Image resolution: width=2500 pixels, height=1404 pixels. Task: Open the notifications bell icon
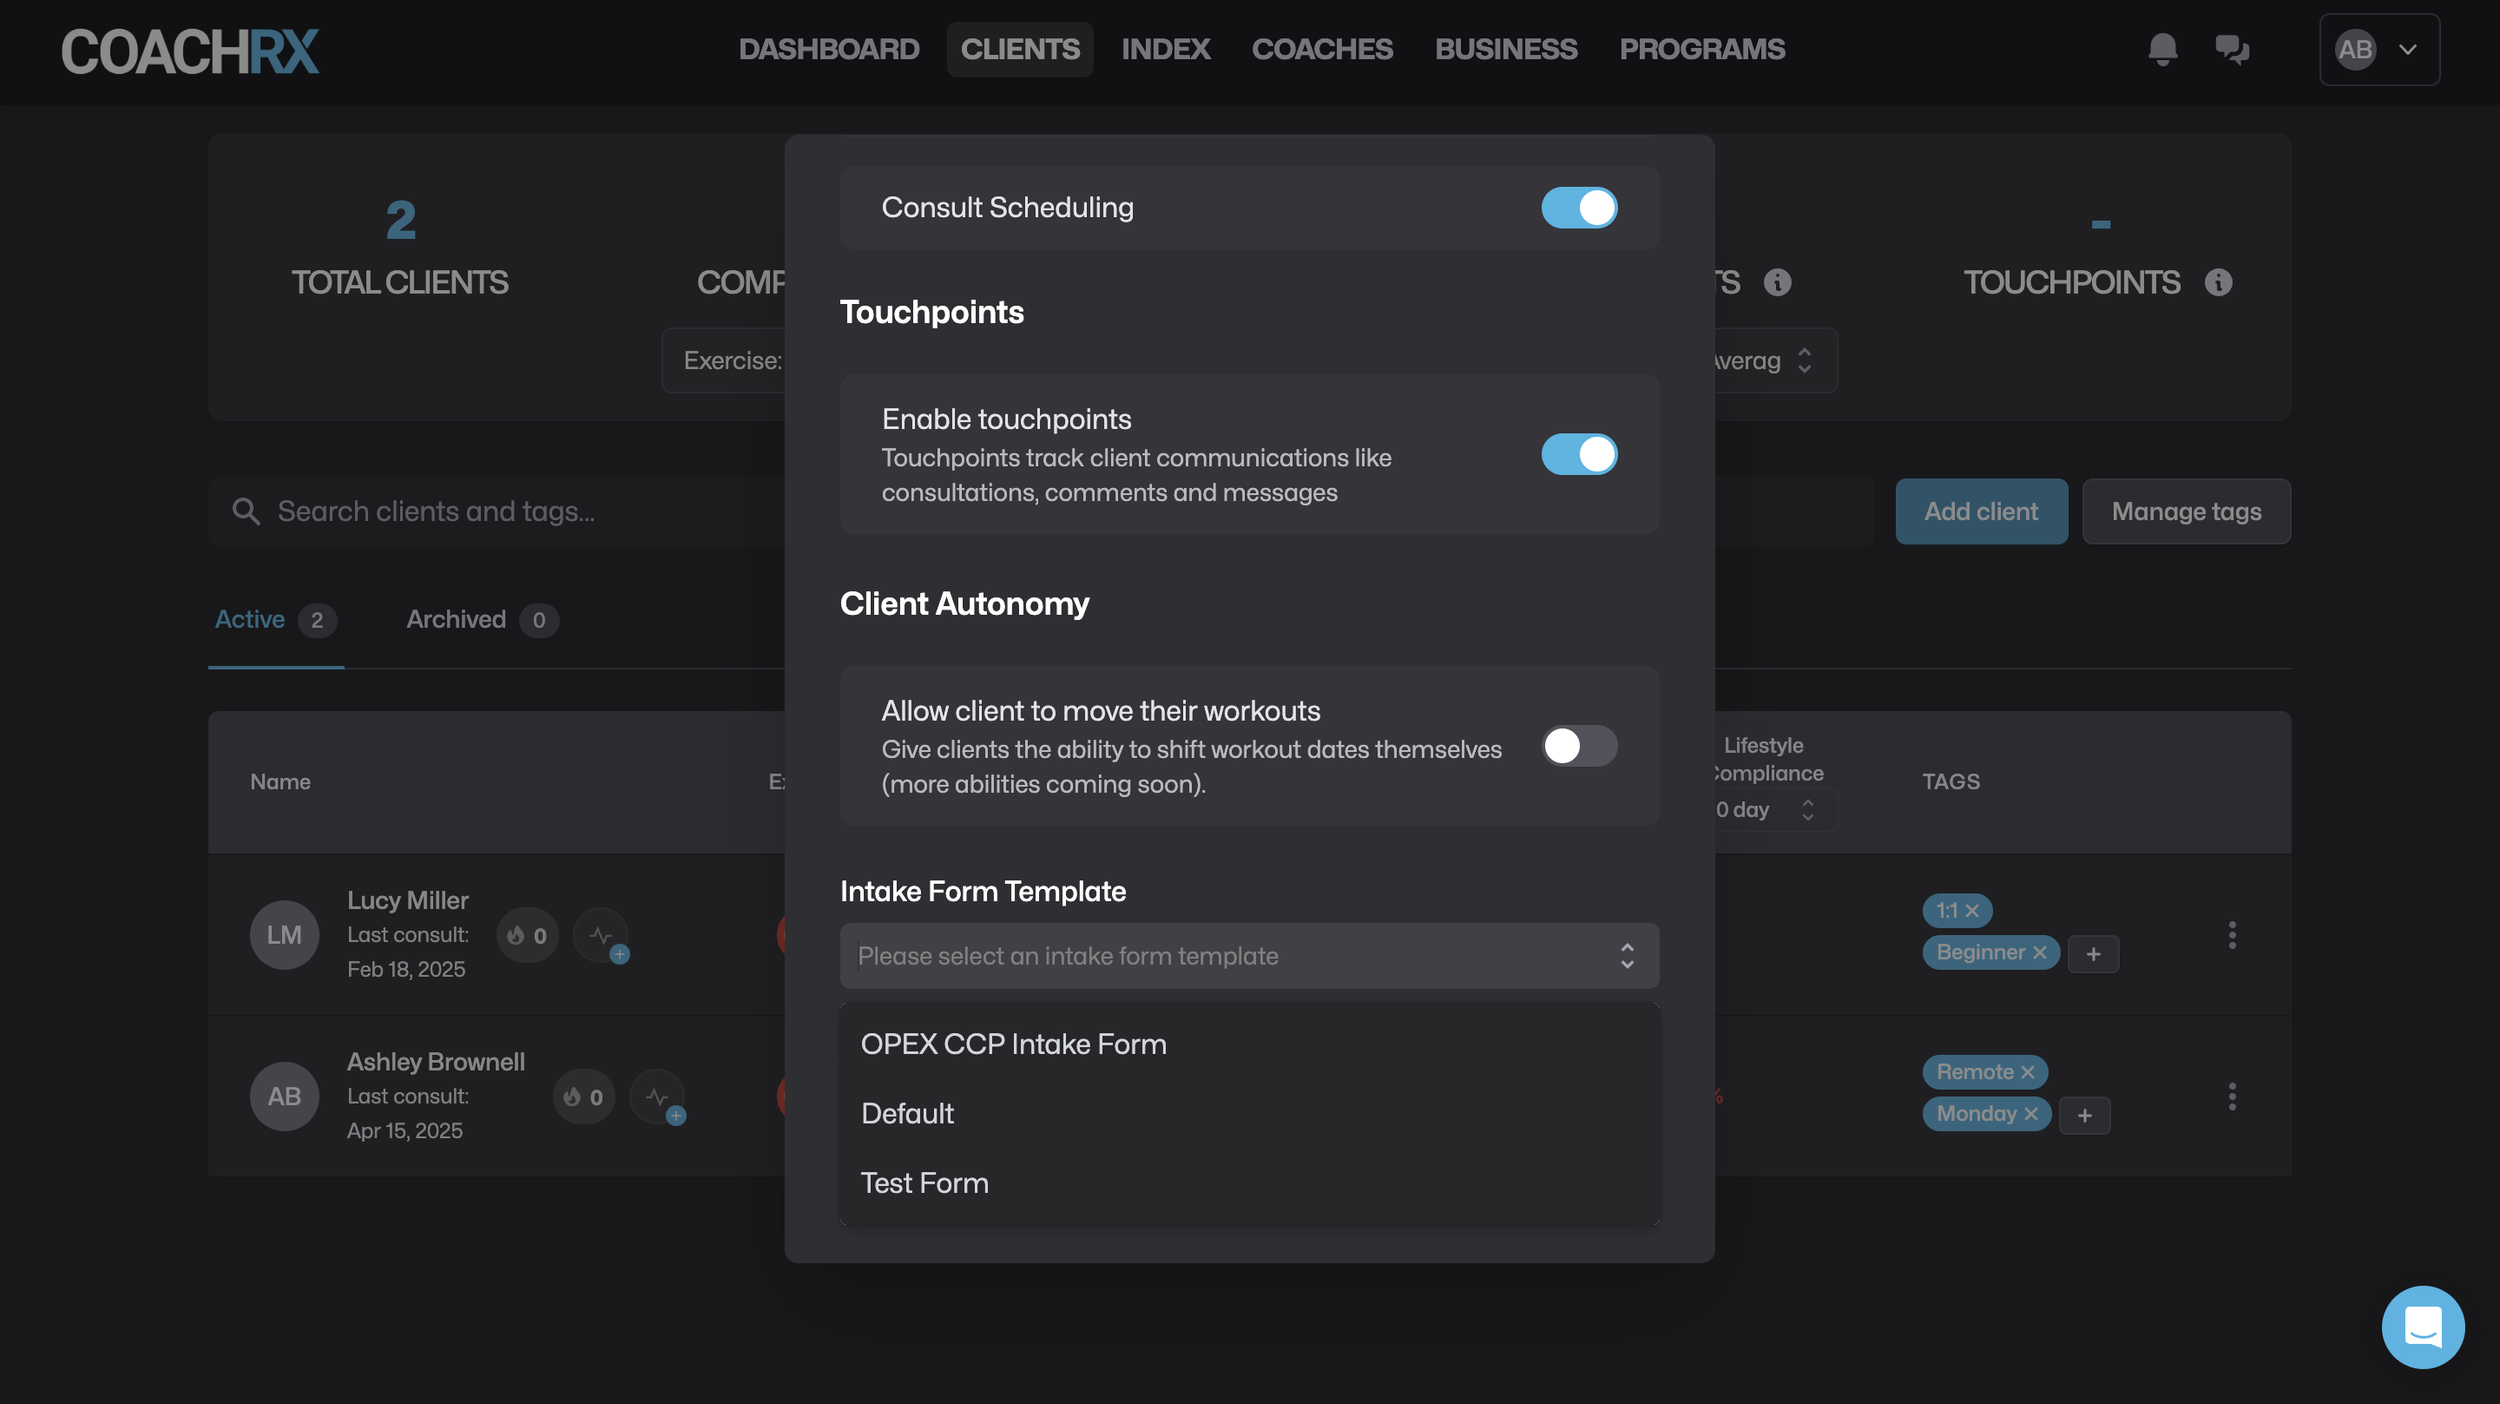tap(2162, 49)
